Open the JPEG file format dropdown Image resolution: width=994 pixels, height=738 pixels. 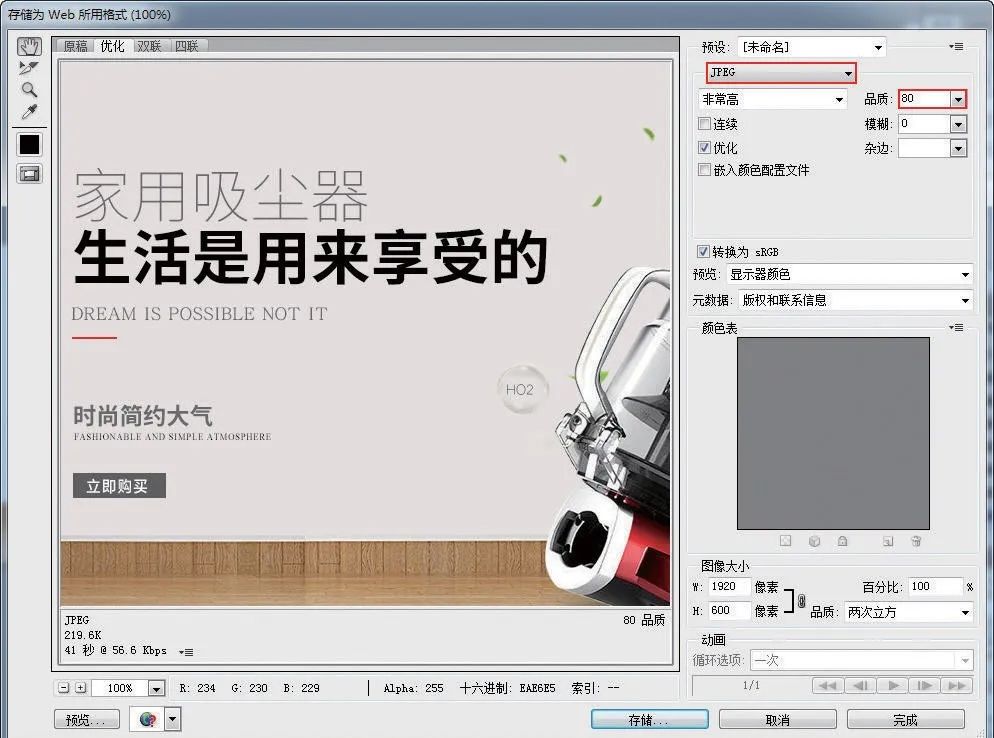(x=781, y=72)
